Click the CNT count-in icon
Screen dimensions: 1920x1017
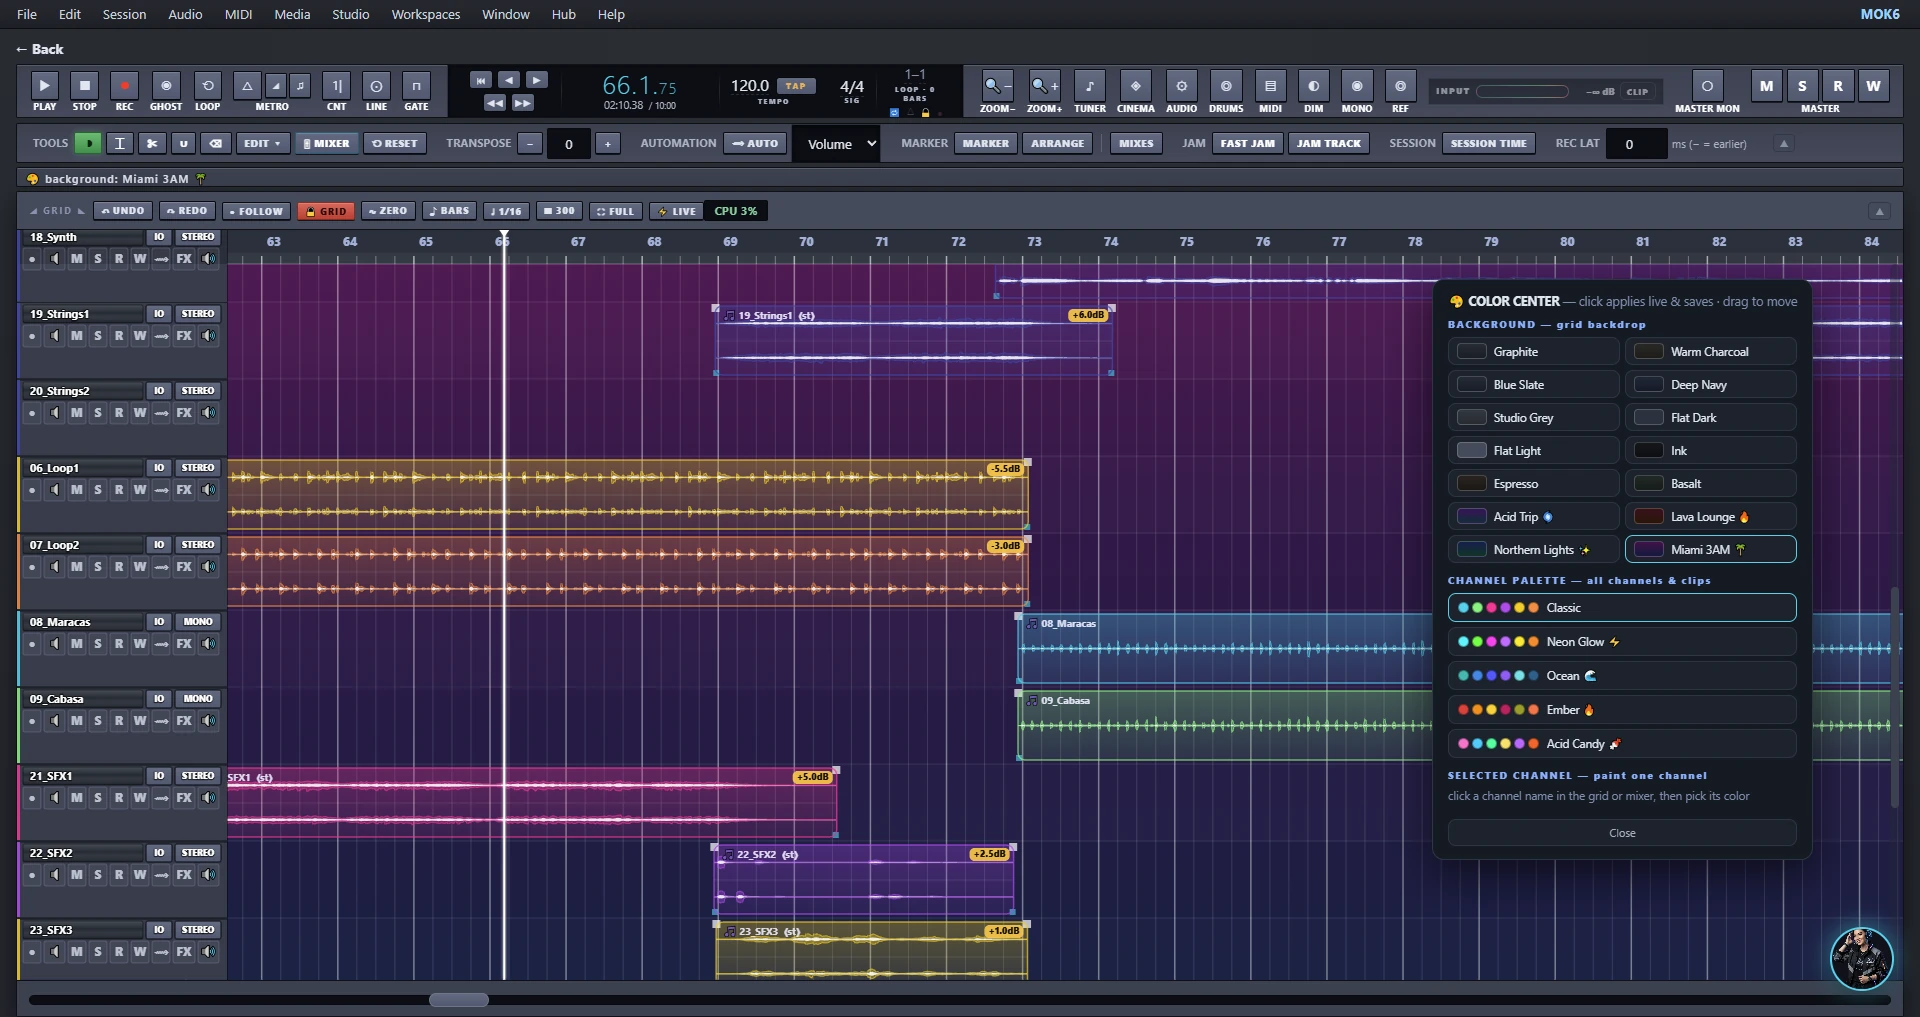337,87
